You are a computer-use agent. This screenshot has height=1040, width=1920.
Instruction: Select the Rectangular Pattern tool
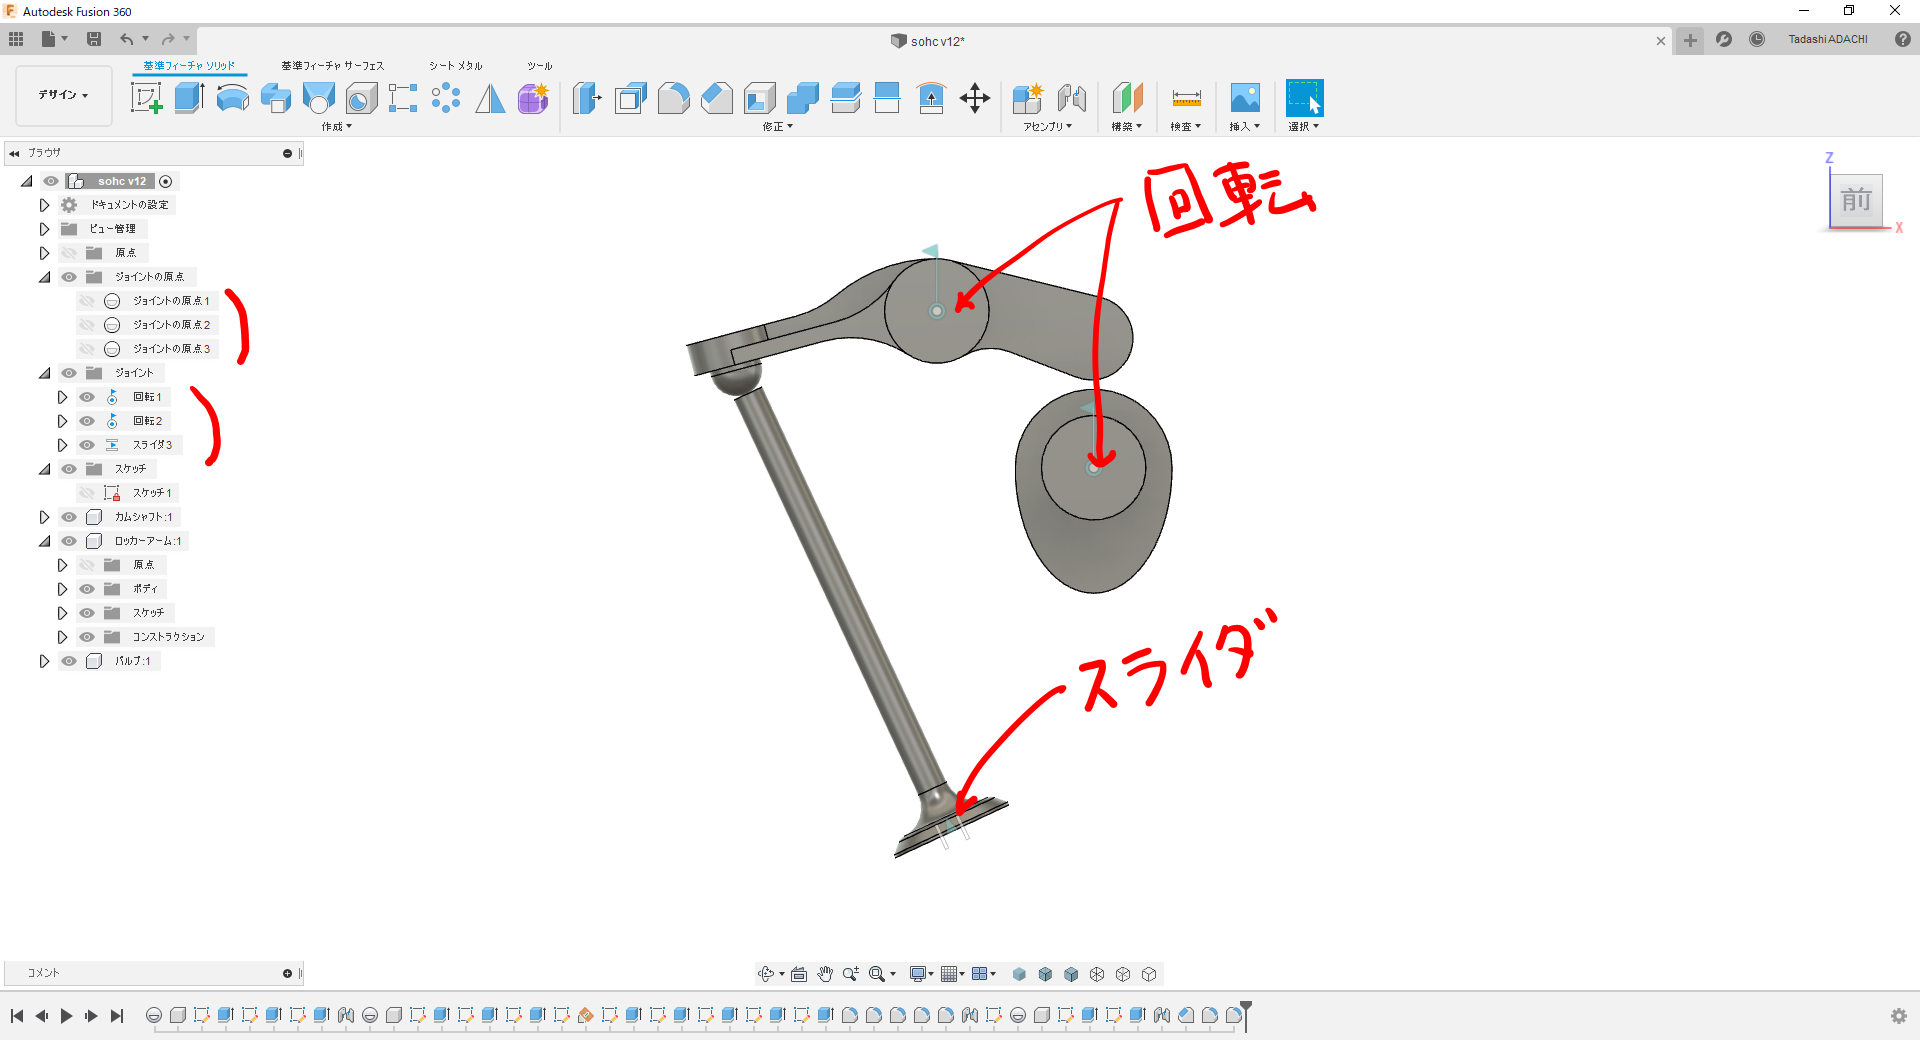pos(403,98)
